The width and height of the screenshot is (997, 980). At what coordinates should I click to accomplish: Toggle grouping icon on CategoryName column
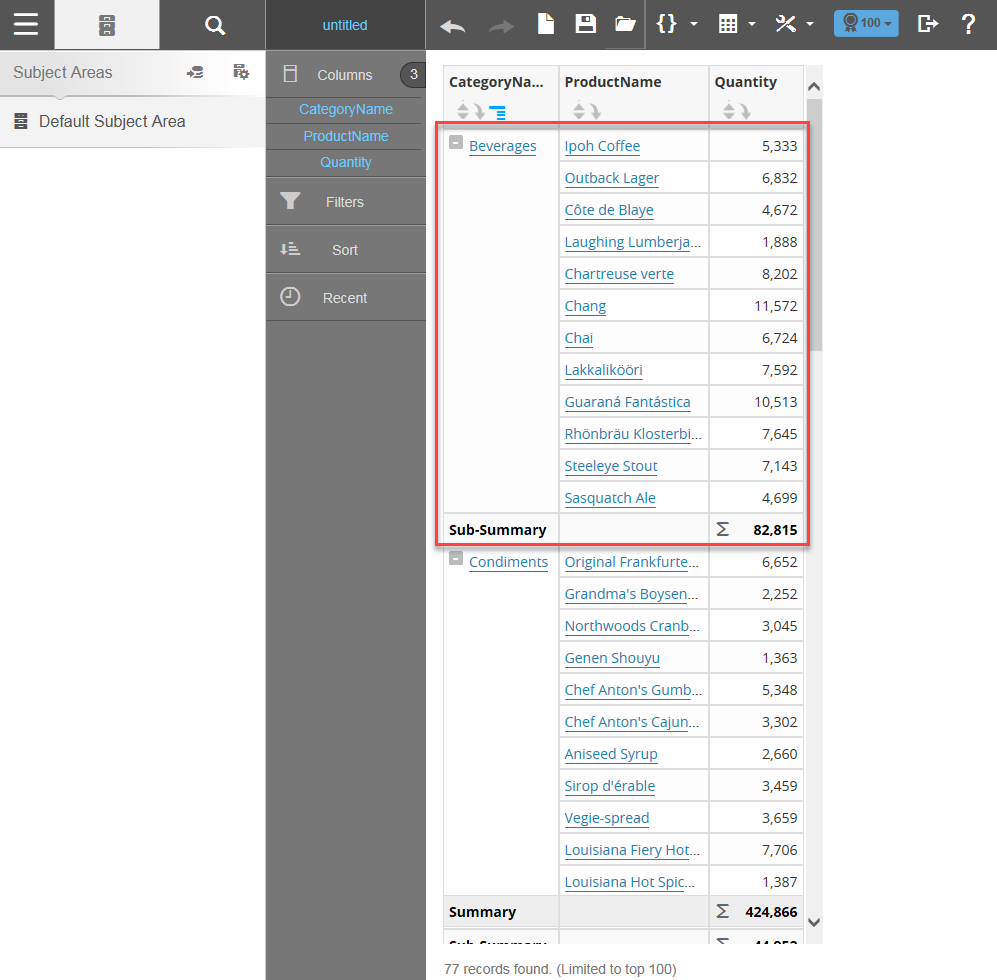[x=497, y=111]
